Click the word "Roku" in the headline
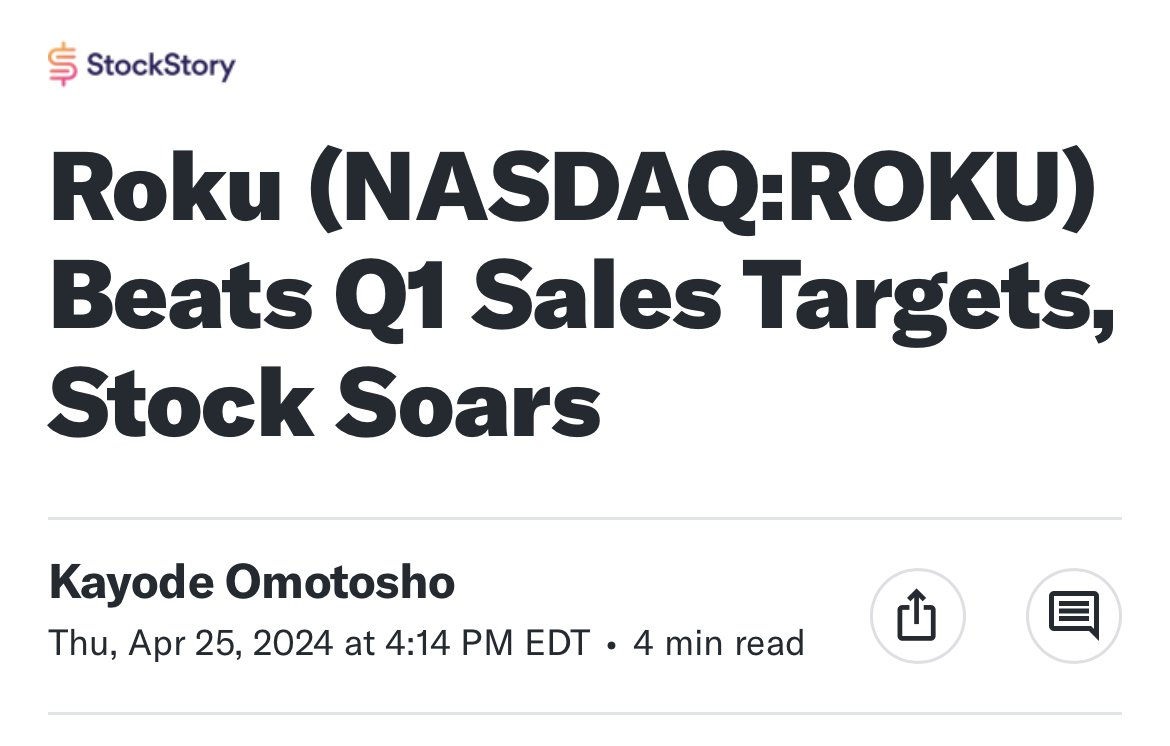The width and height of the screenshot is (1170, 746). [x=166, y=188]
